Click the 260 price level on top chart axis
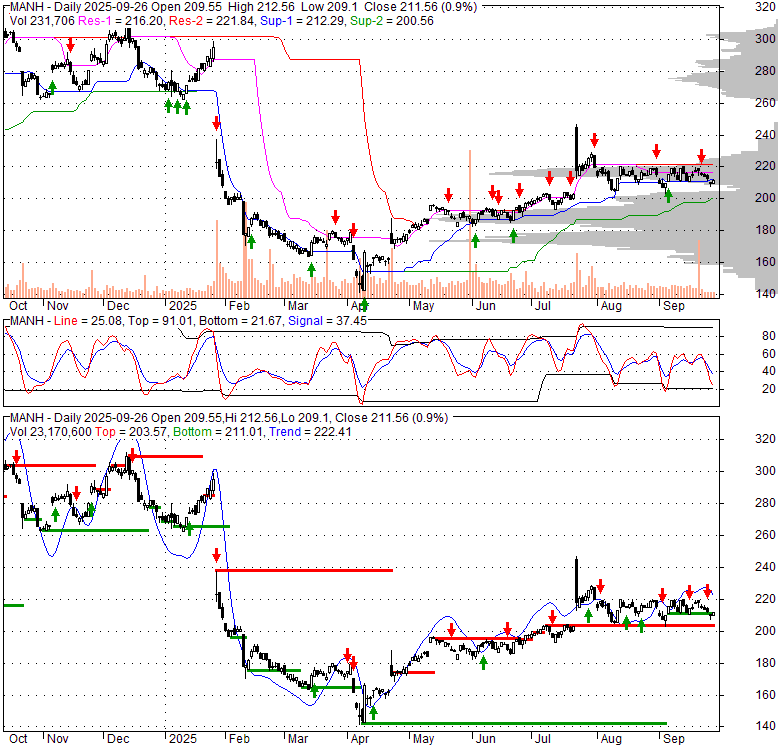This screenshot has width=780, height=745. pos(765,102)
